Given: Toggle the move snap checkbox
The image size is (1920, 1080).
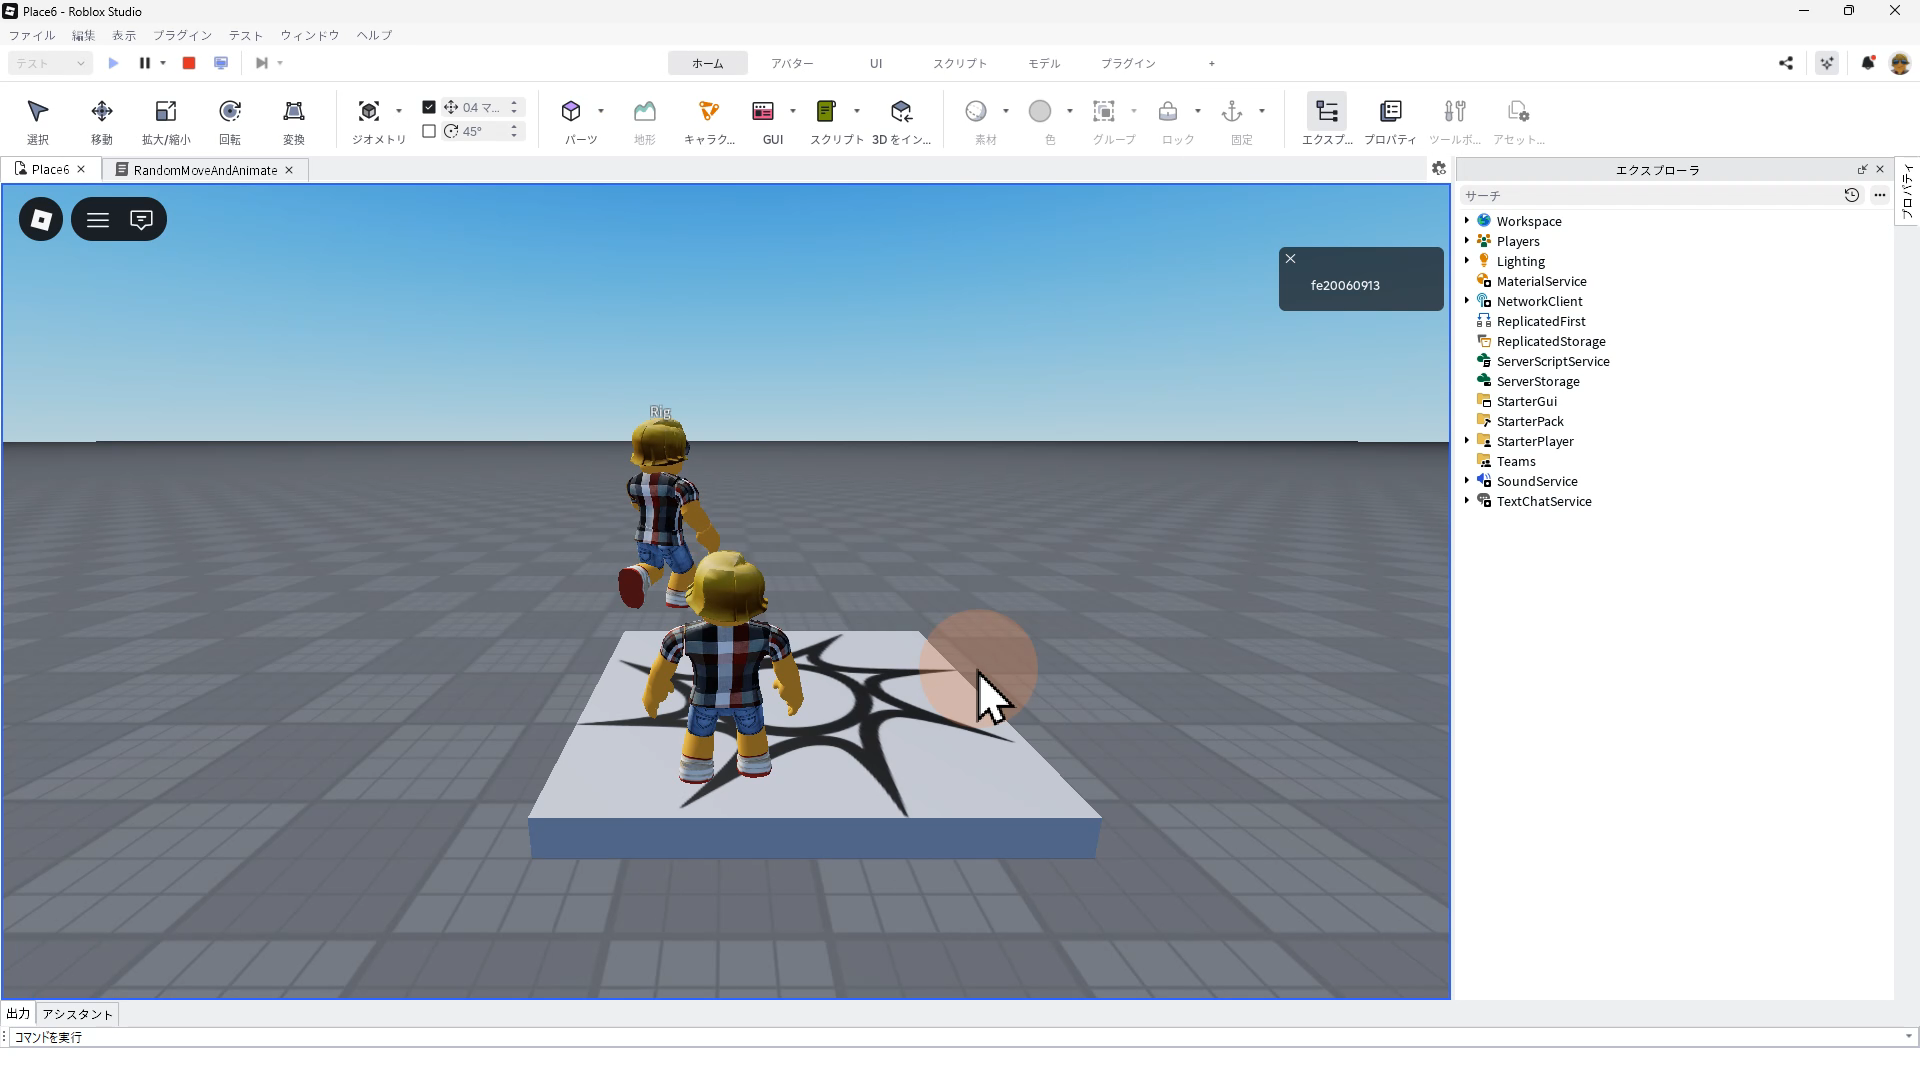Looking at the screenshot, I should [x=429, y=107].
